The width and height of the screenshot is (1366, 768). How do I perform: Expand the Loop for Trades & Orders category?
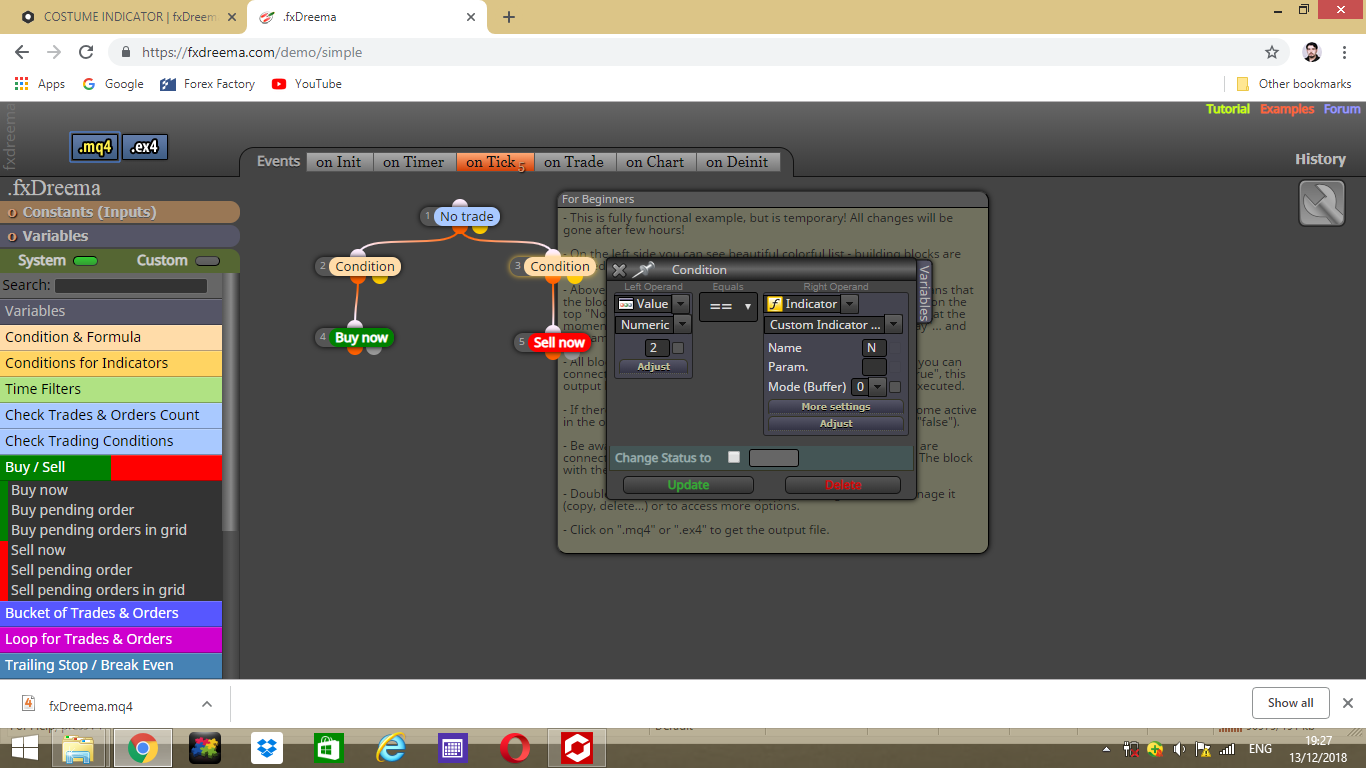click(x=111, y=639)
